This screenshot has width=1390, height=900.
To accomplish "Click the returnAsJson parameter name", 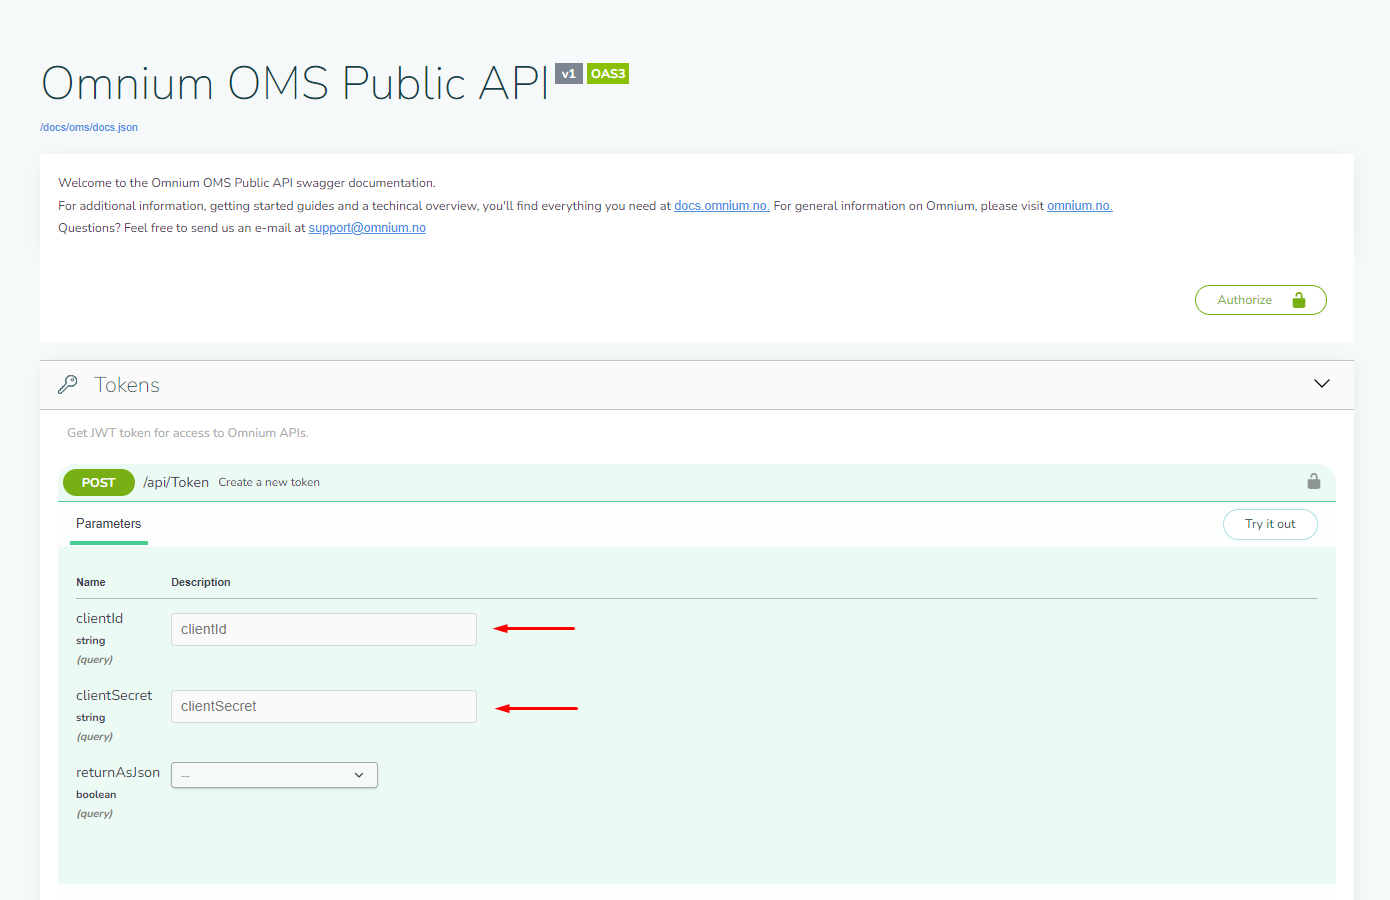I will pos(118,772).
